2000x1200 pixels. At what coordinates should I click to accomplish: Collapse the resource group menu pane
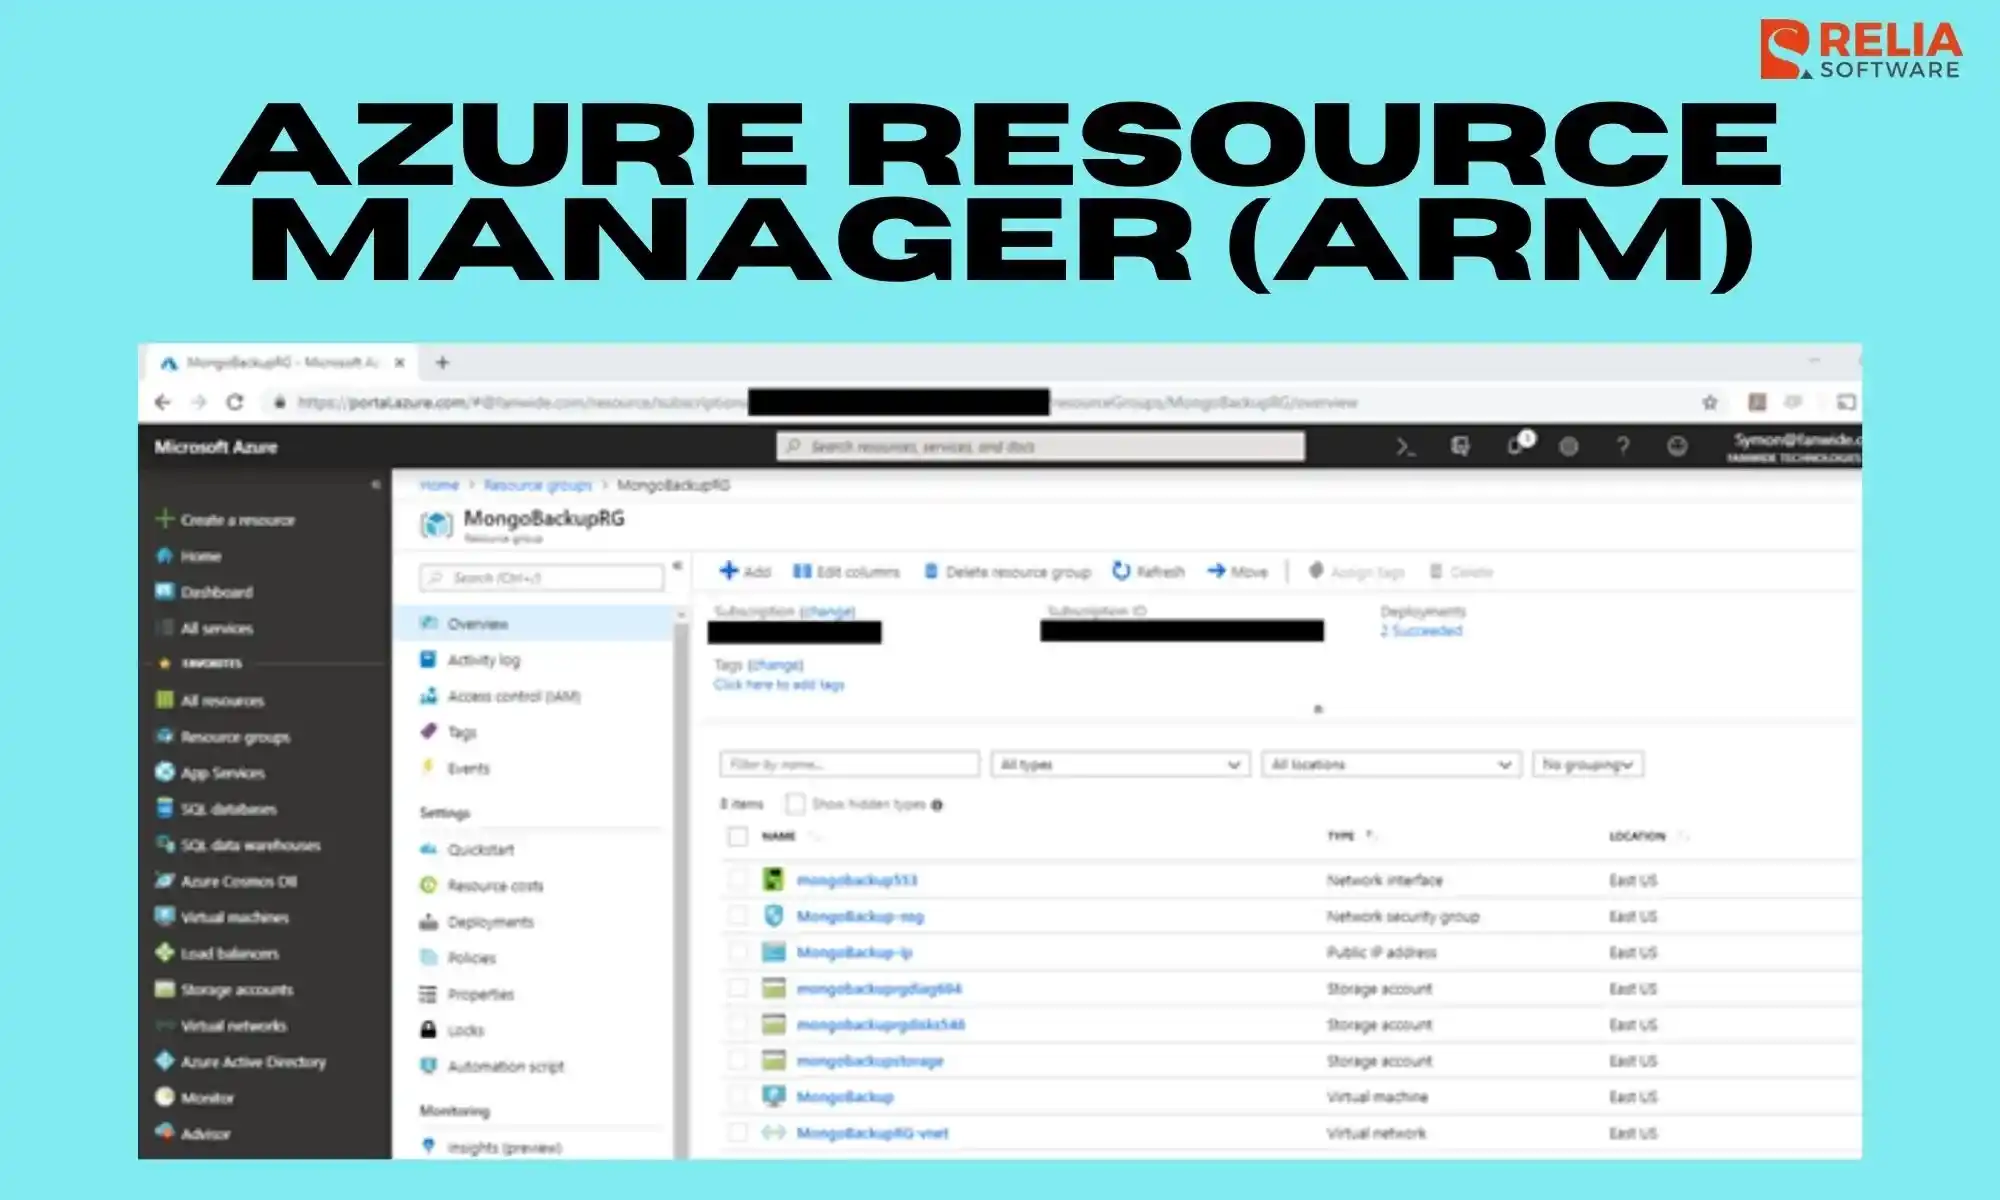tap(677, 566)
